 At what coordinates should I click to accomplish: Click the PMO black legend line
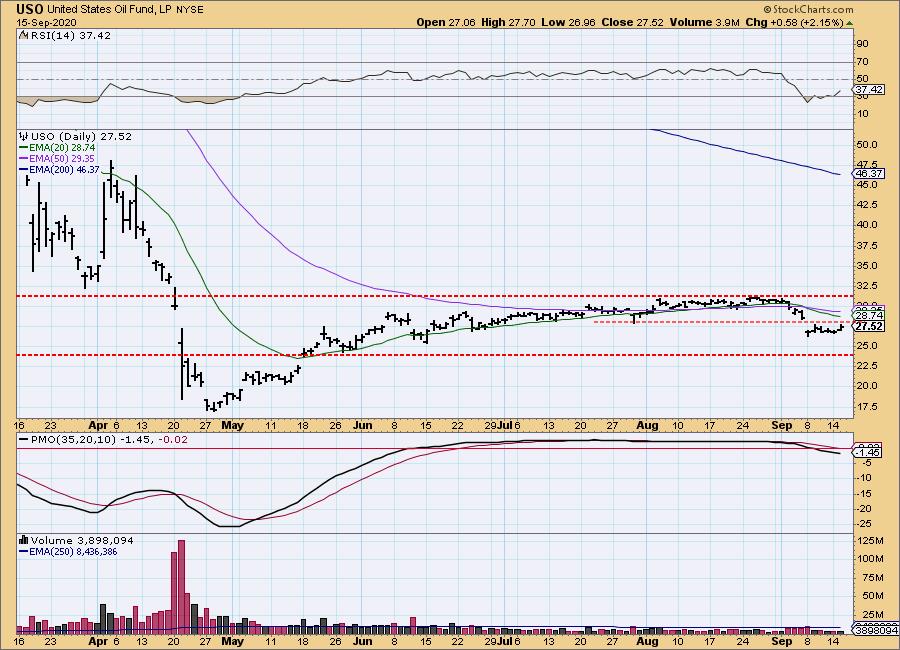24,440
